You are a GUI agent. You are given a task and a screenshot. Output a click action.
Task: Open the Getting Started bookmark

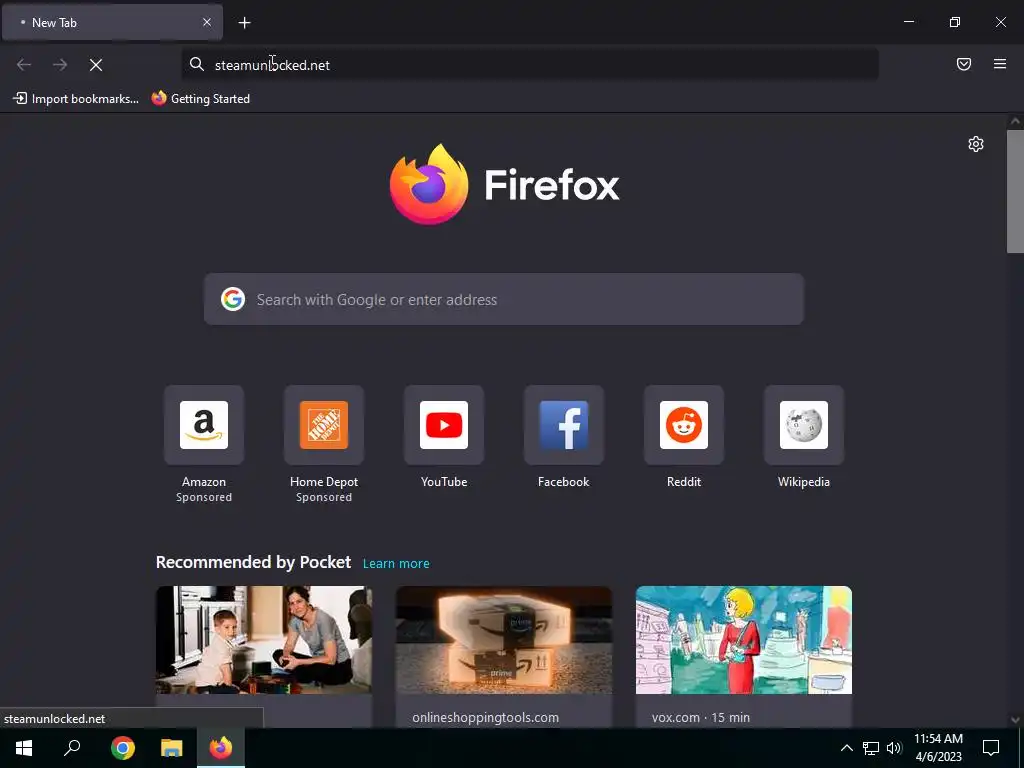201,99
